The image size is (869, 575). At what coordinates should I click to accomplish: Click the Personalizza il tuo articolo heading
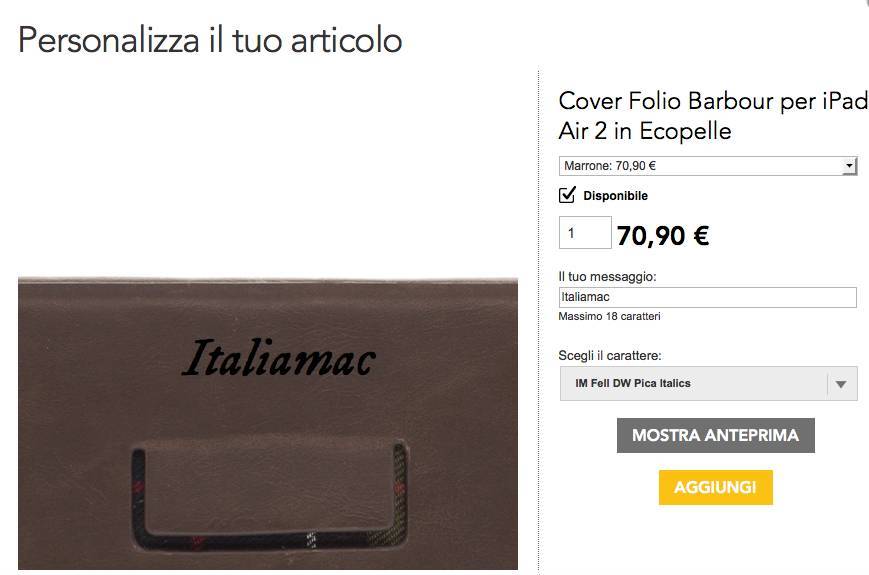(x=210, y=40)
